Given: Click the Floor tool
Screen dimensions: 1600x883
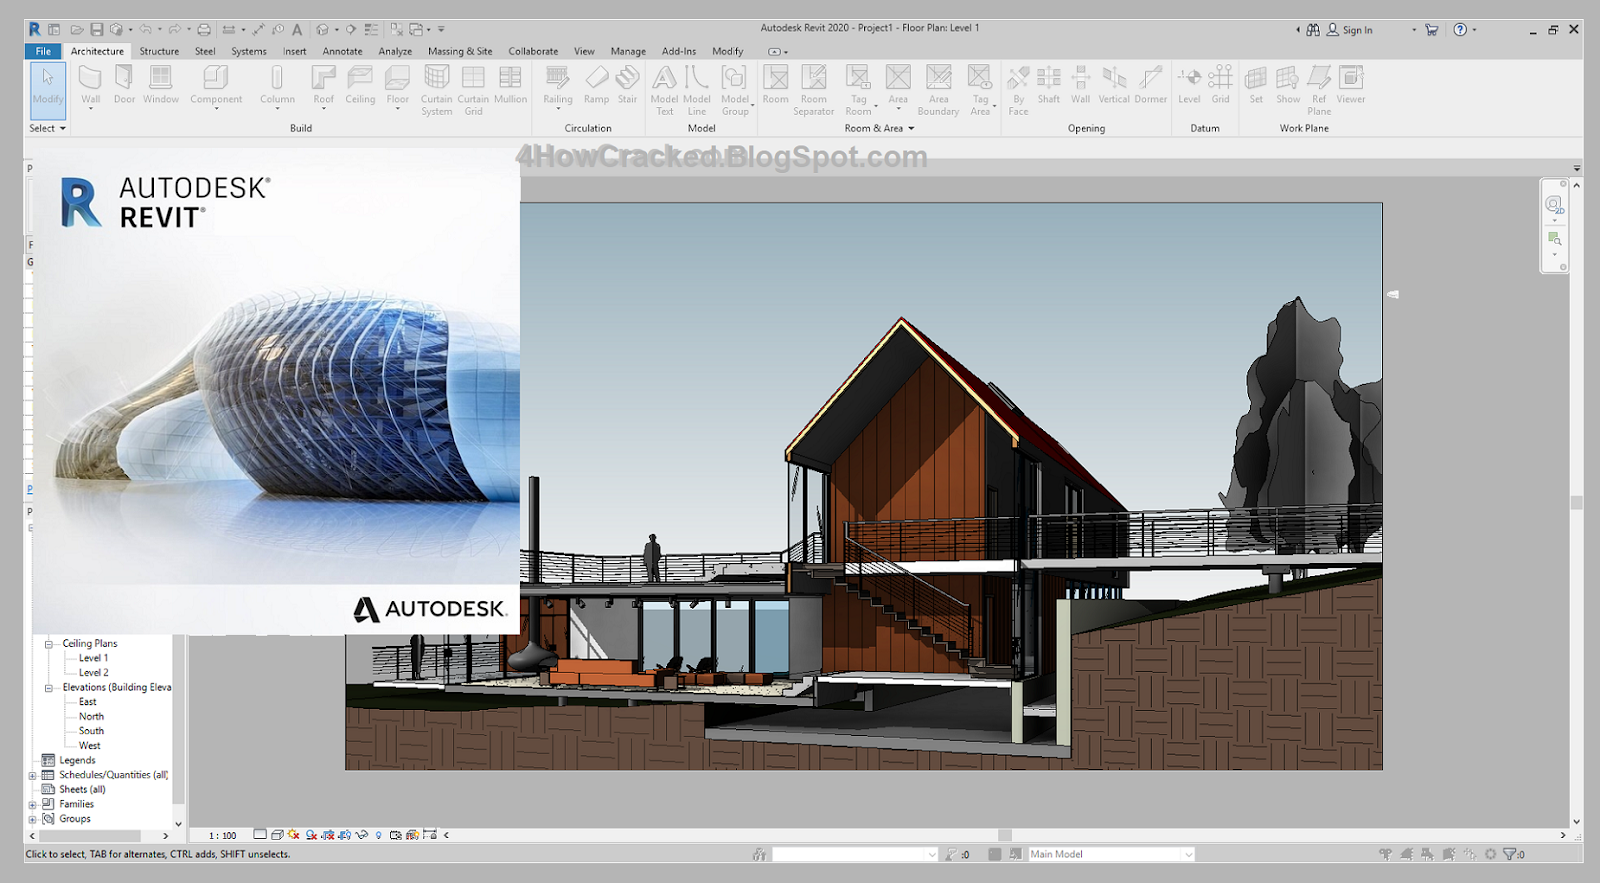Looking at the screenshot, I should tap(398, 85).
